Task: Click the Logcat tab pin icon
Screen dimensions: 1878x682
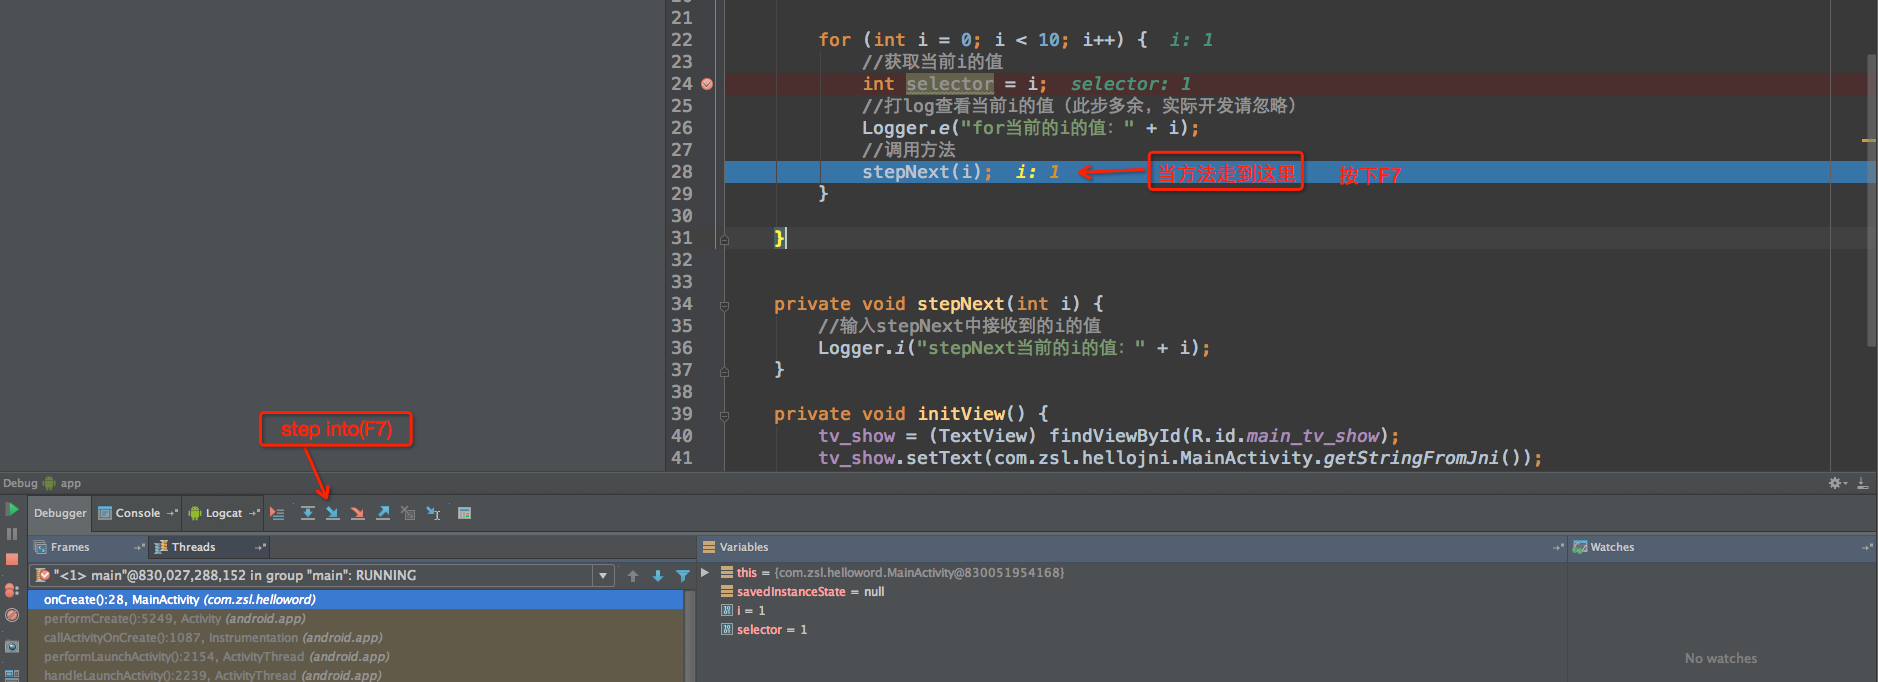Action: coord(254,513)
